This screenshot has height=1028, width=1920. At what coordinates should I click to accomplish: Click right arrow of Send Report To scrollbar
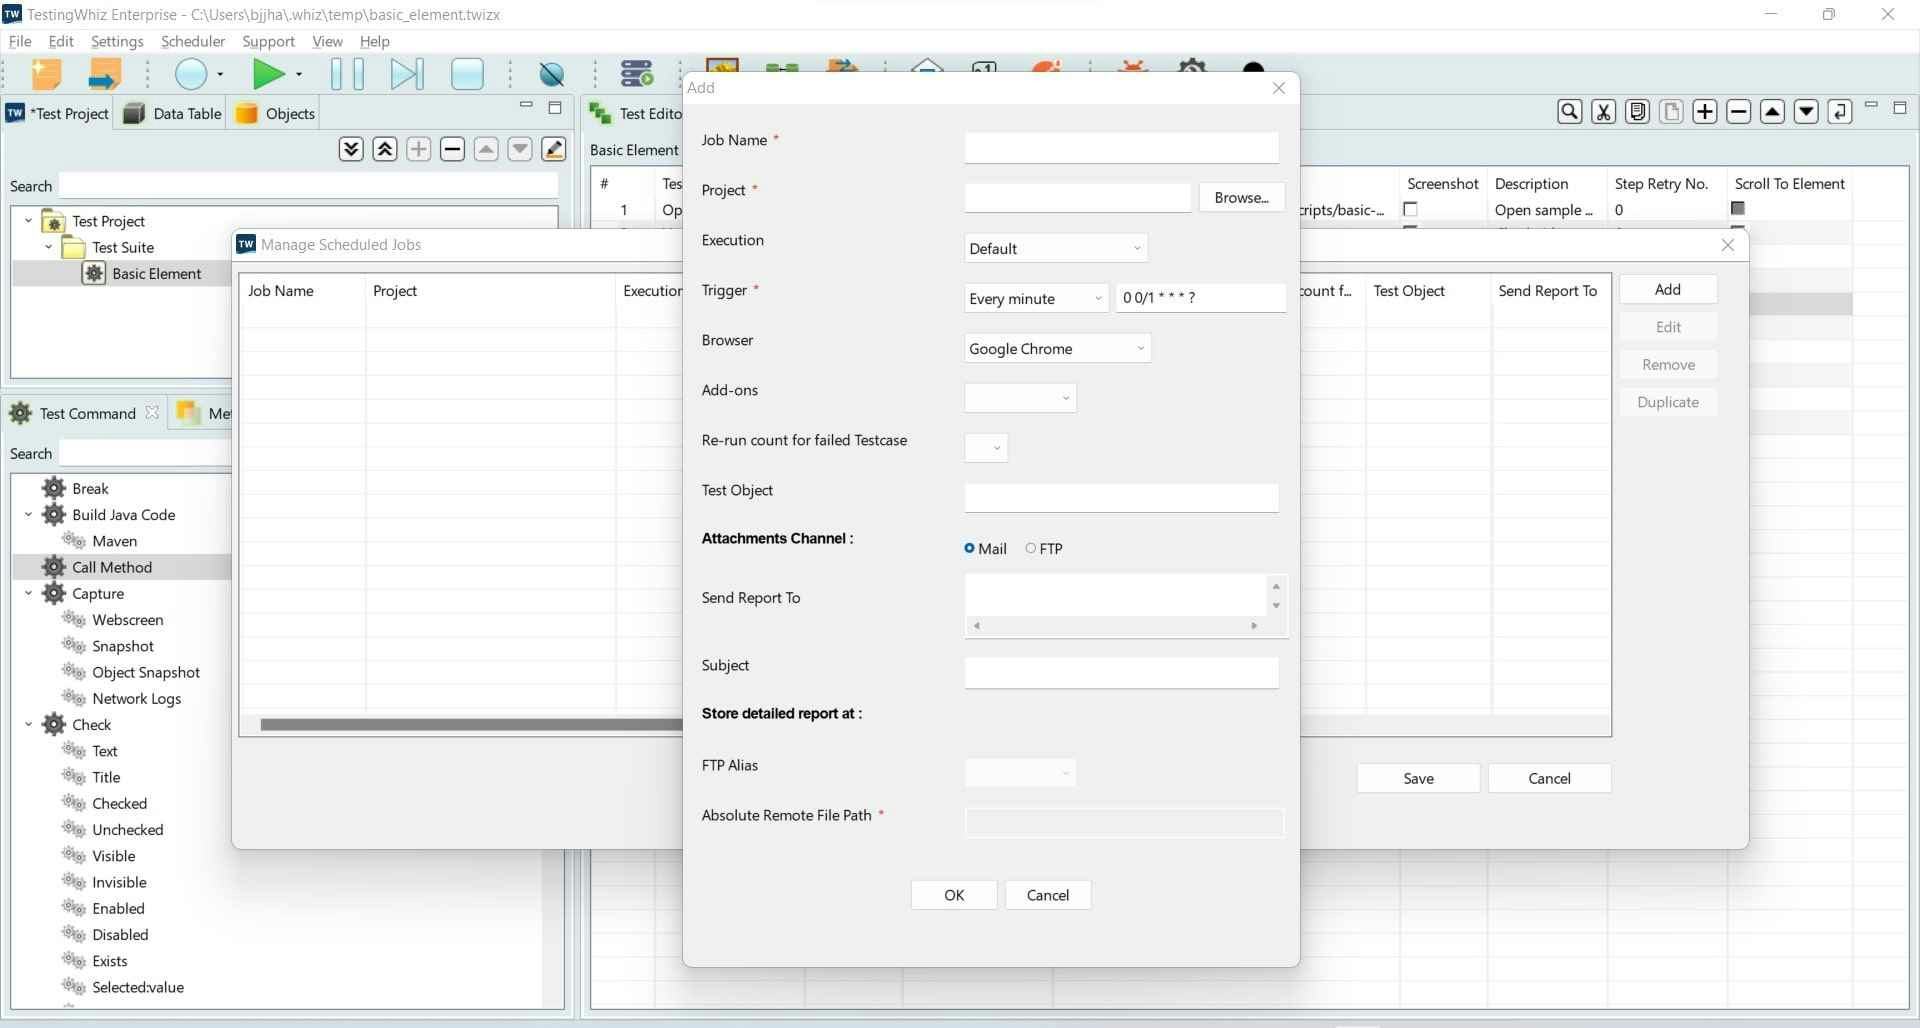(1254, 626)
